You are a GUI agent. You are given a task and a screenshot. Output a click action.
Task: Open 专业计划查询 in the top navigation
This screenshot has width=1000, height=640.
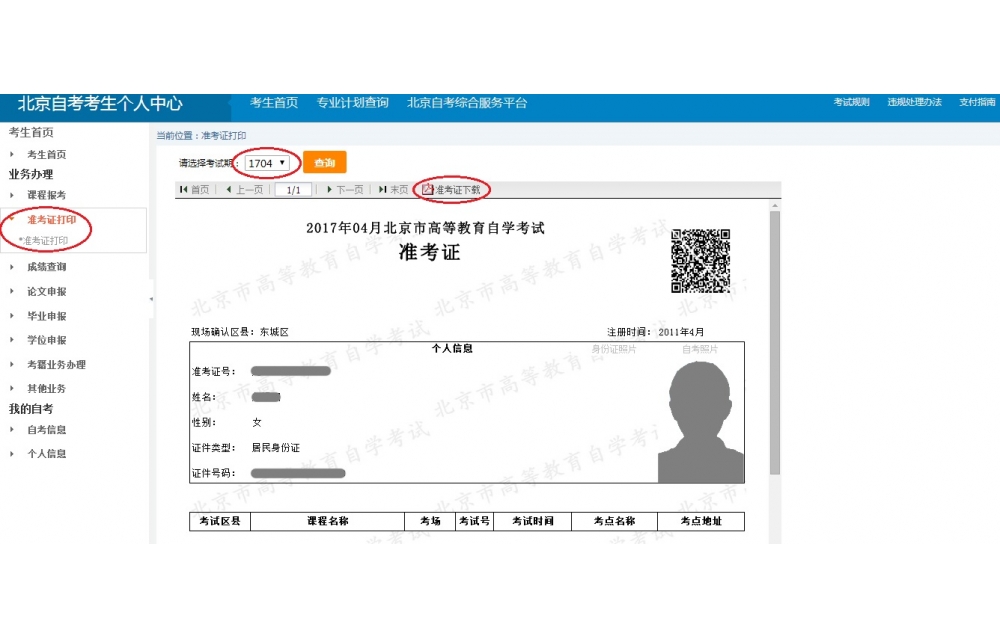[x=352, y=103]
